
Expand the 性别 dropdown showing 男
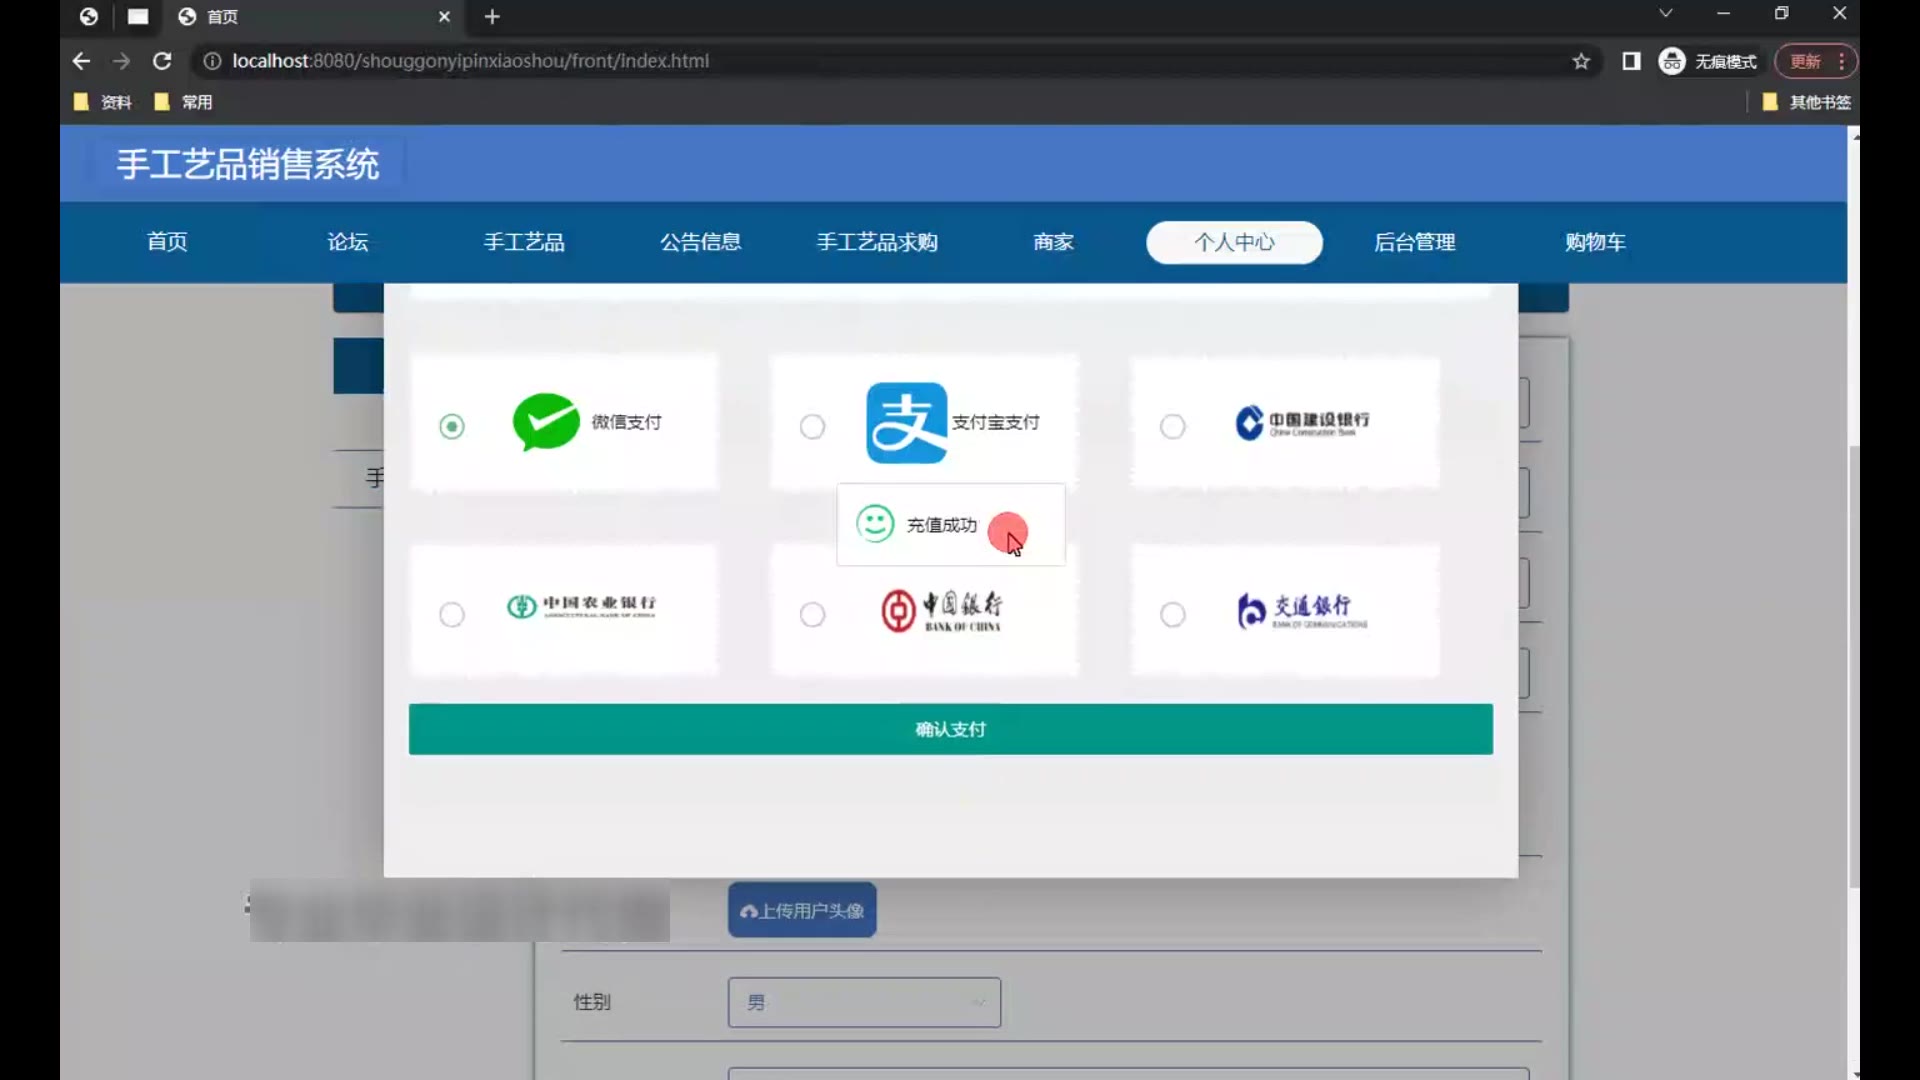tap(864, 1002)
